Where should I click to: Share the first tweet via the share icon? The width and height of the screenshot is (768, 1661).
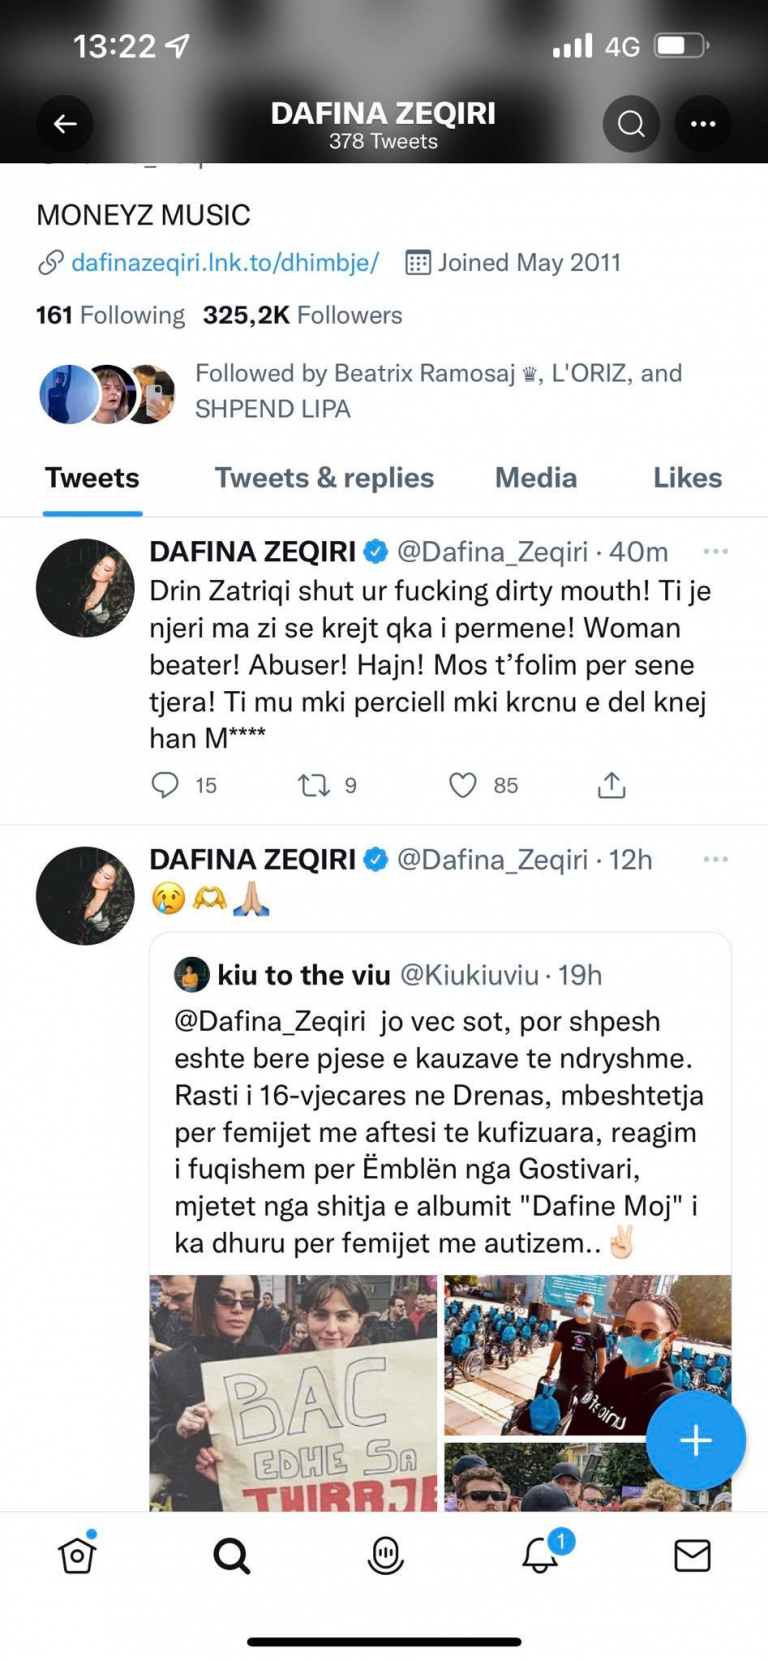click(611, 785)
